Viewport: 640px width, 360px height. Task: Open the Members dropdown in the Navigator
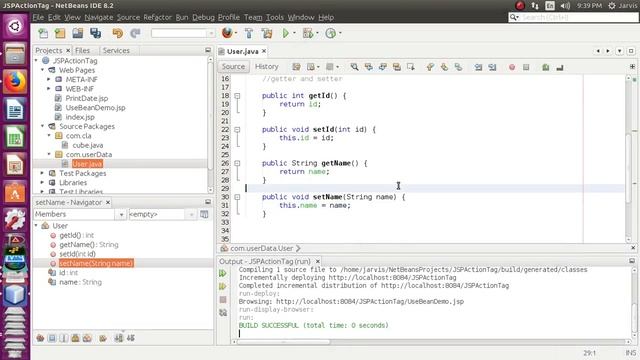point(121,214)
